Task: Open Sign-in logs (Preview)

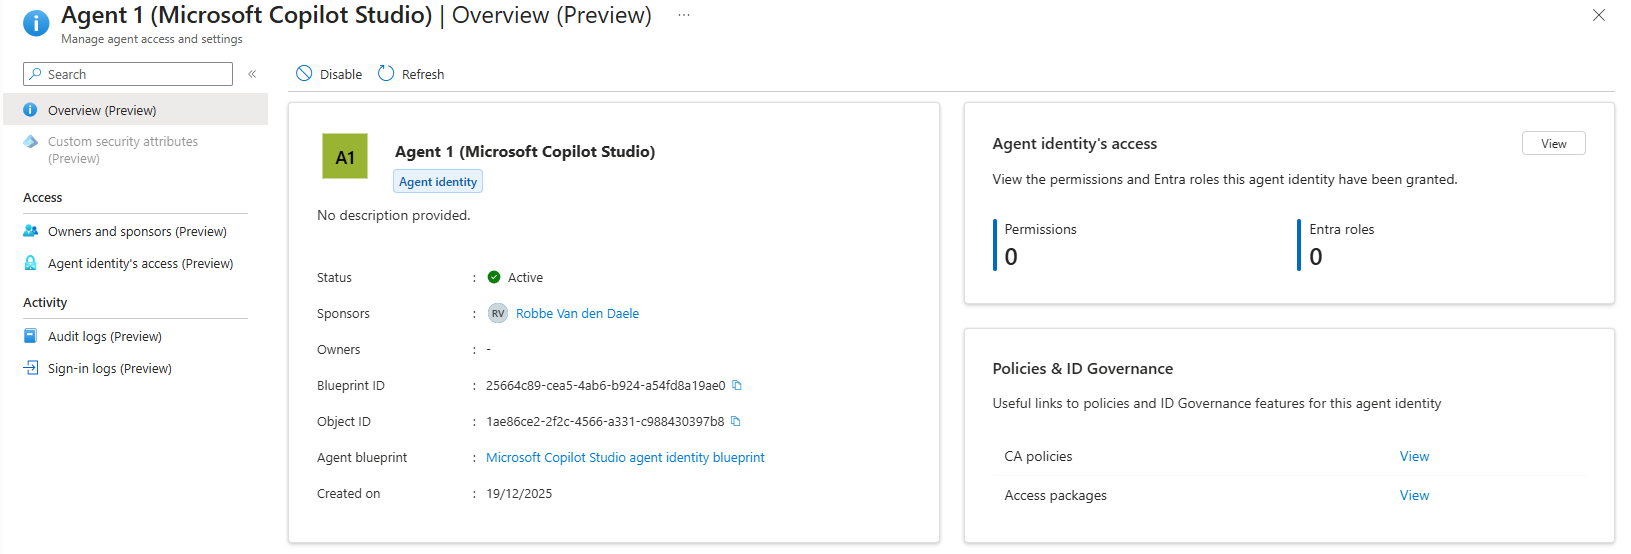Action: point(109,368)
